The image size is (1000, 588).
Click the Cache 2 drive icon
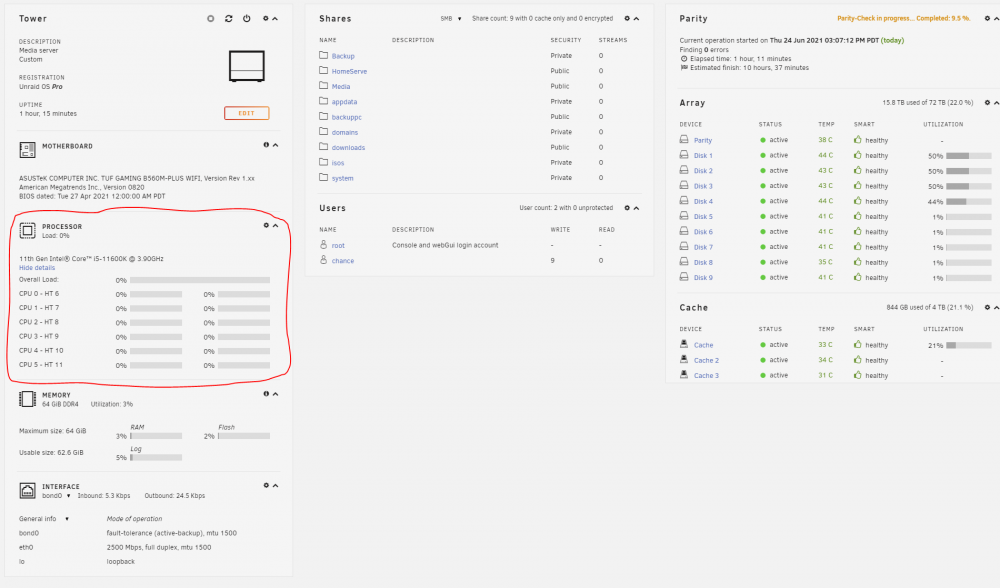point(684,359)
